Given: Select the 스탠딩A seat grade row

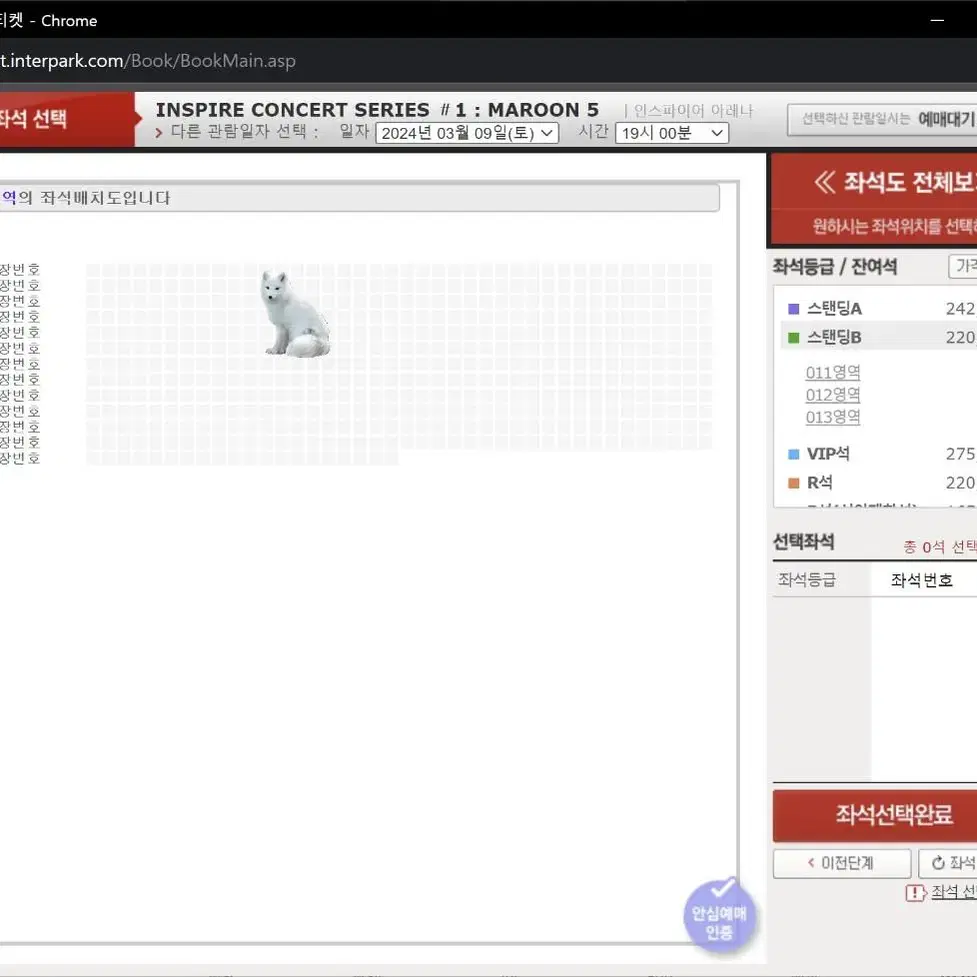Looking at the screenshot, I should (879, 308).
